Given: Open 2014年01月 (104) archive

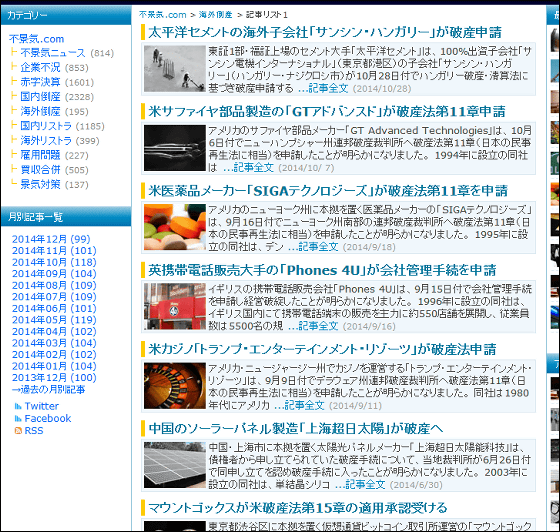Looking at the screenshot, I should click(x=54, y=366).
